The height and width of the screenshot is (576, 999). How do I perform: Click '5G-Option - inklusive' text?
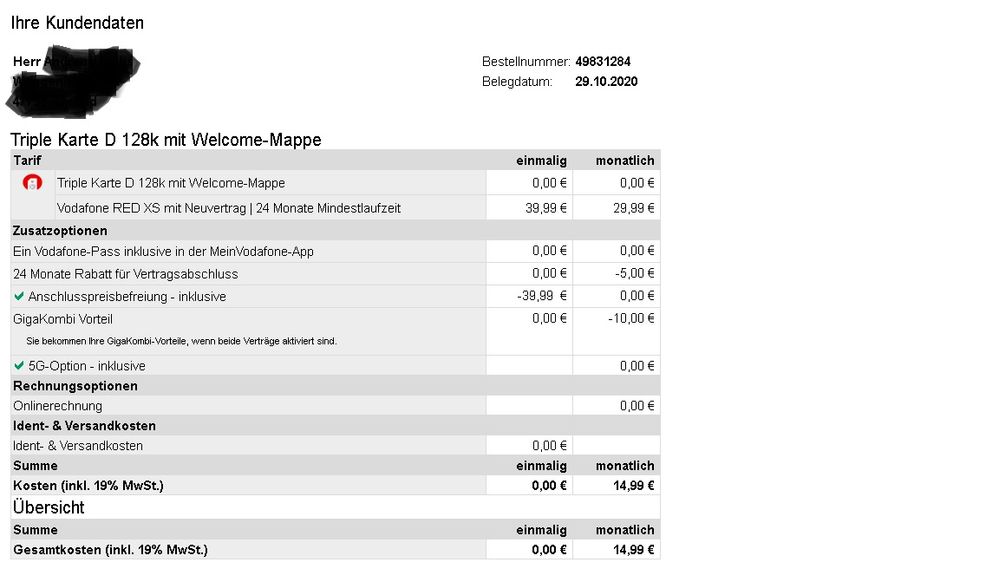pos(87,366)
